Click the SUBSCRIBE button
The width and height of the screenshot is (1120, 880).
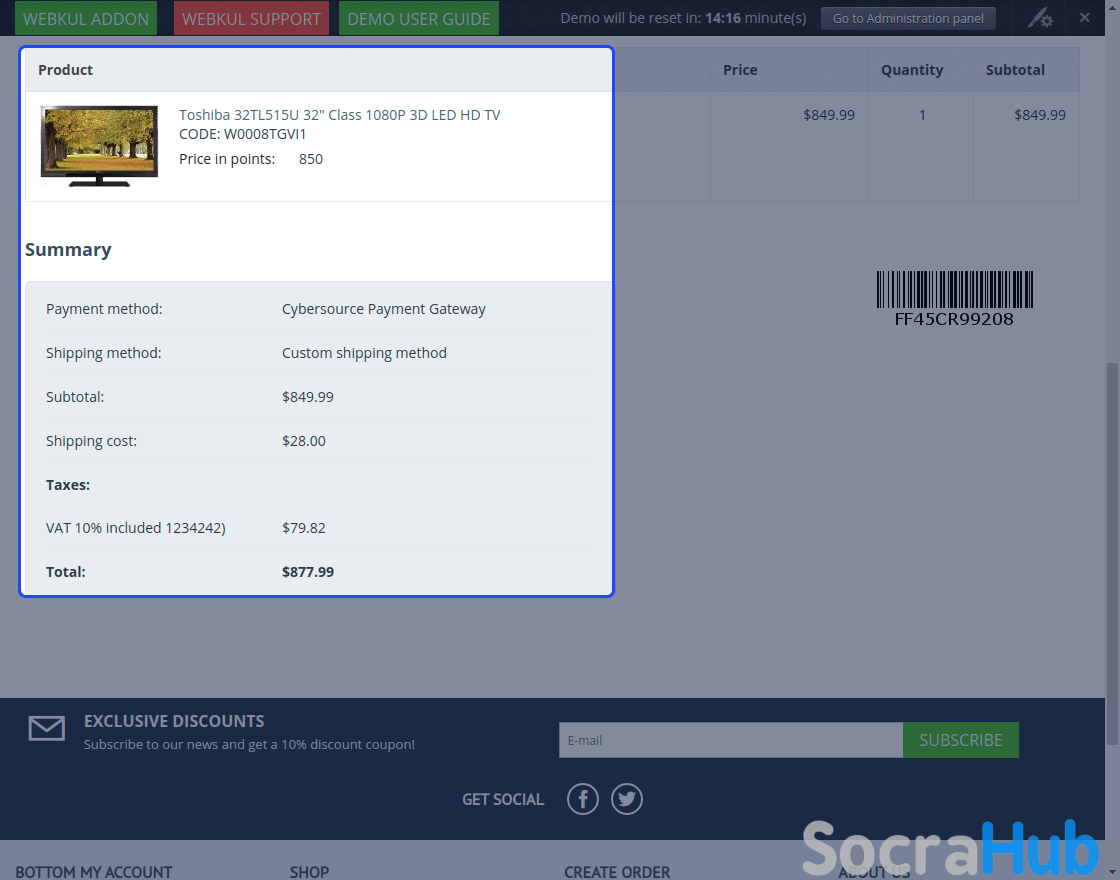pyautogui.click(x=961, y=740)
